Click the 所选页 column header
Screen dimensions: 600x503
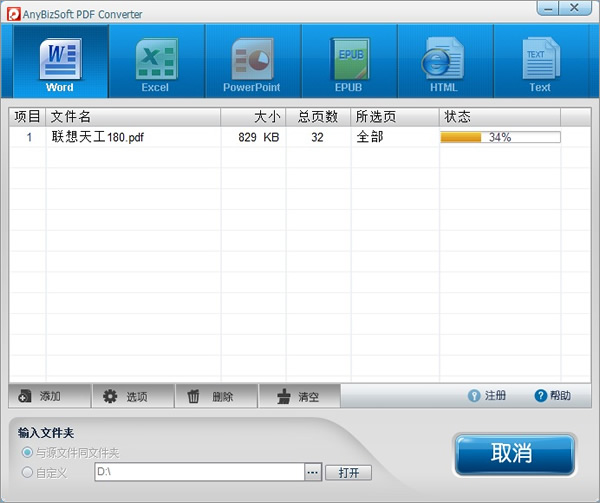[x=395, y=117]
